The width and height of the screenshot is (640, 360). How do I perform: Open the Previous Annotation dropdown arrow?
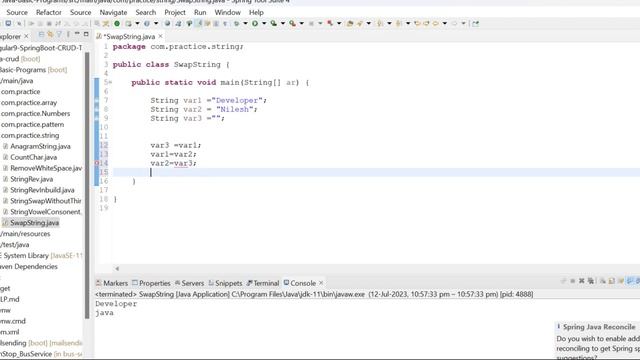pyautogui.click(x=408, y=23)
